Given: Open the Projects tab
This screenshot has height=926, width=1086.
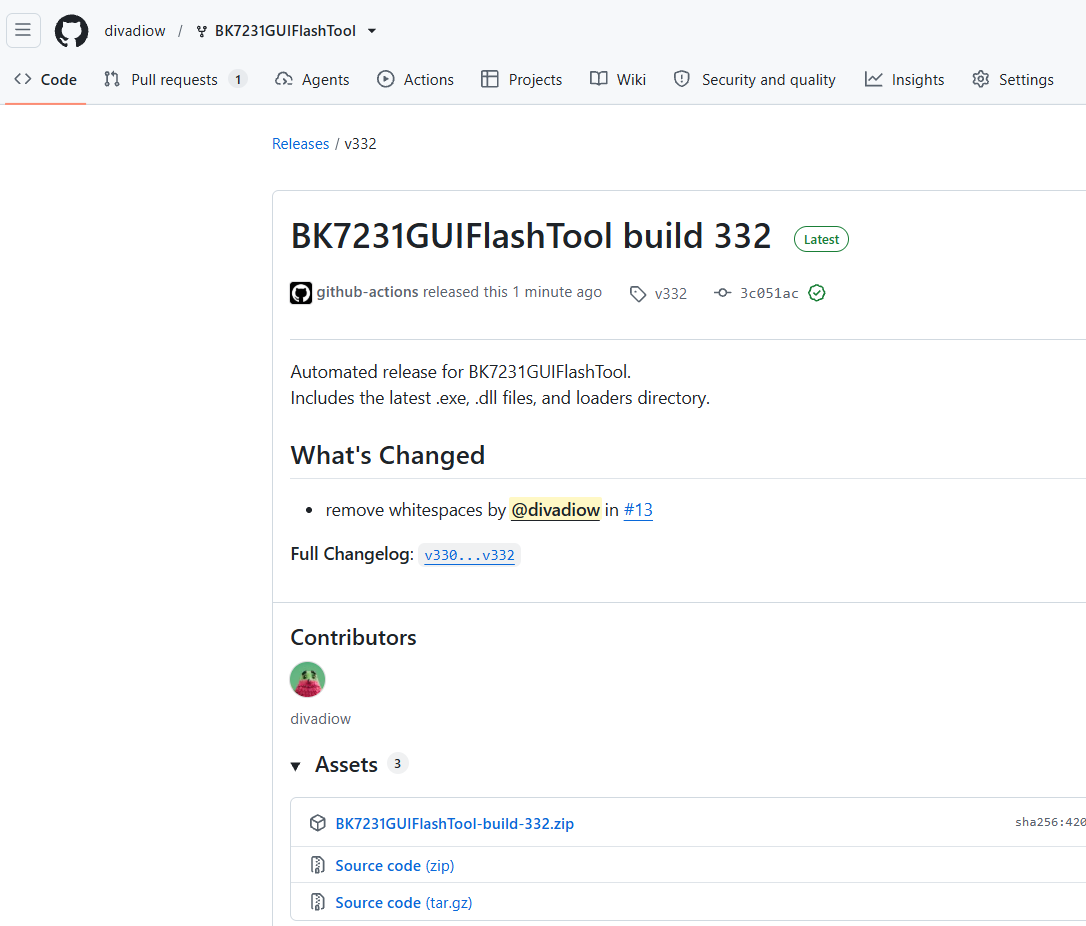Looking at the screenshot, I should coord(522,80).
